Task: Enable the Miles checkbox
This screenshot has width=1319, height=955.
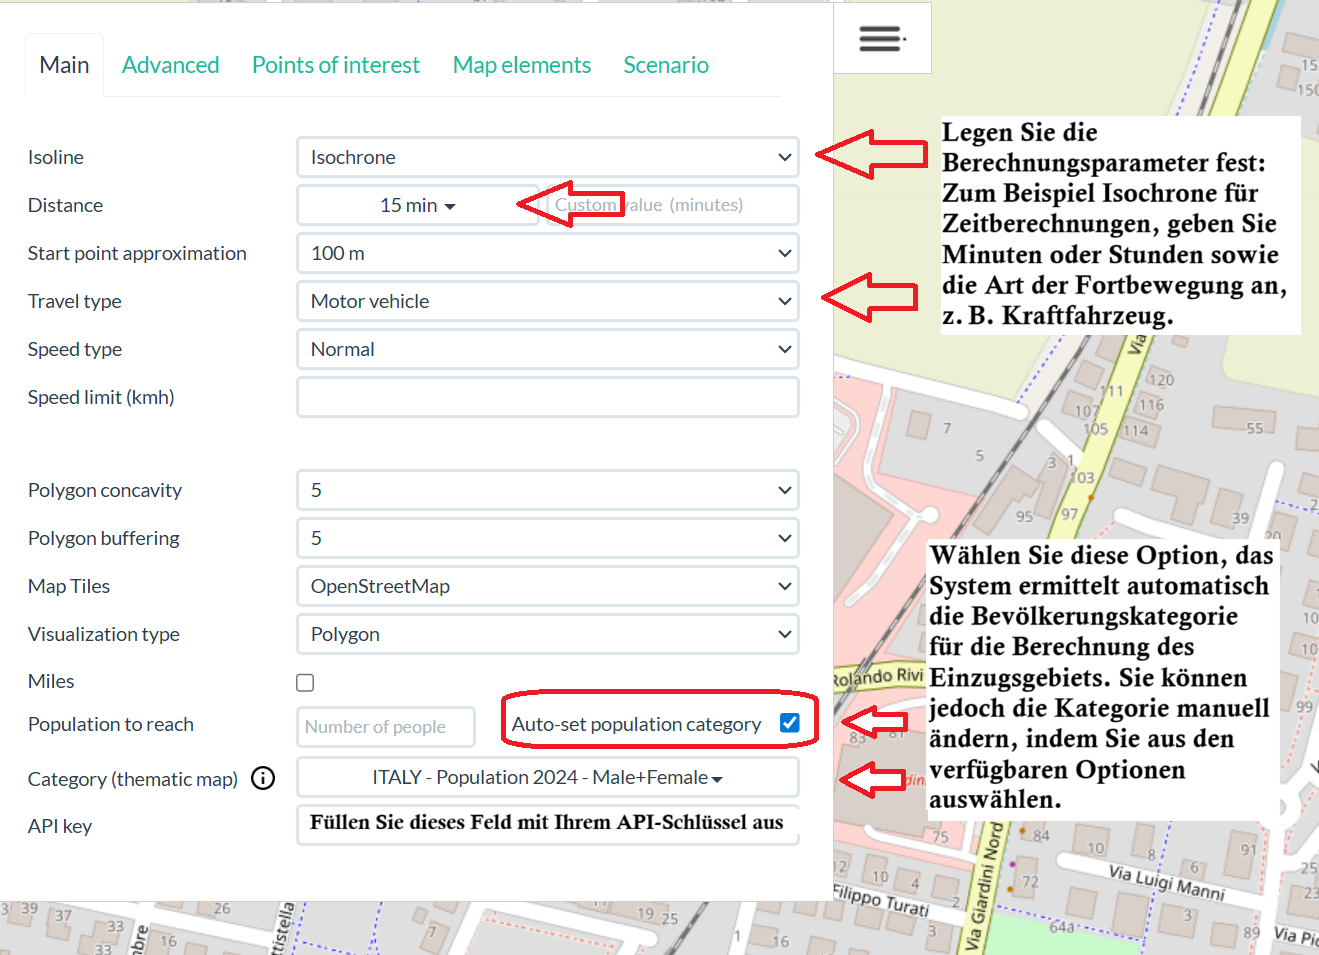Action: point(305,682)
